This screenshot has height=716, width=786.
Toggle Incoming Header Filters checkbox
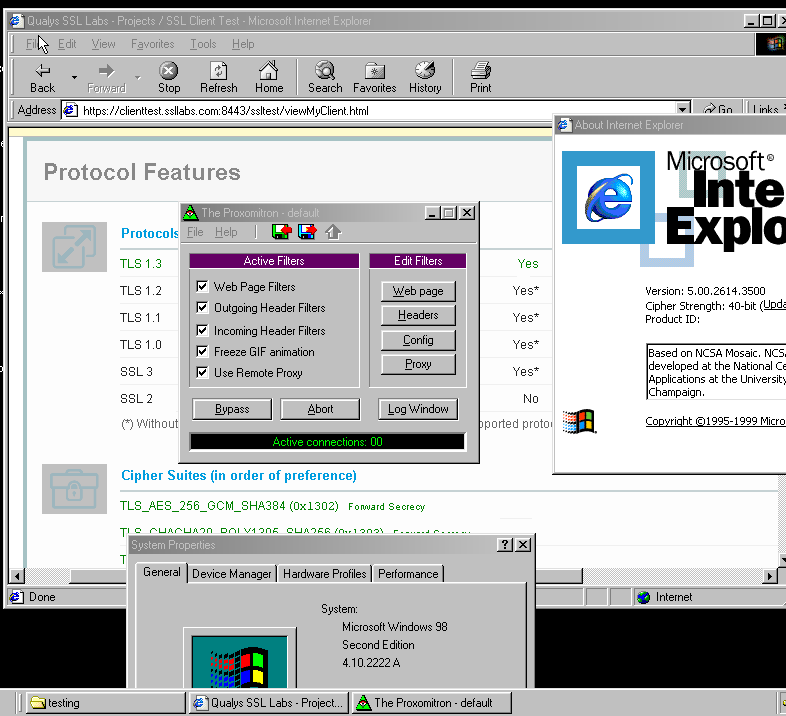click(202, 330)
